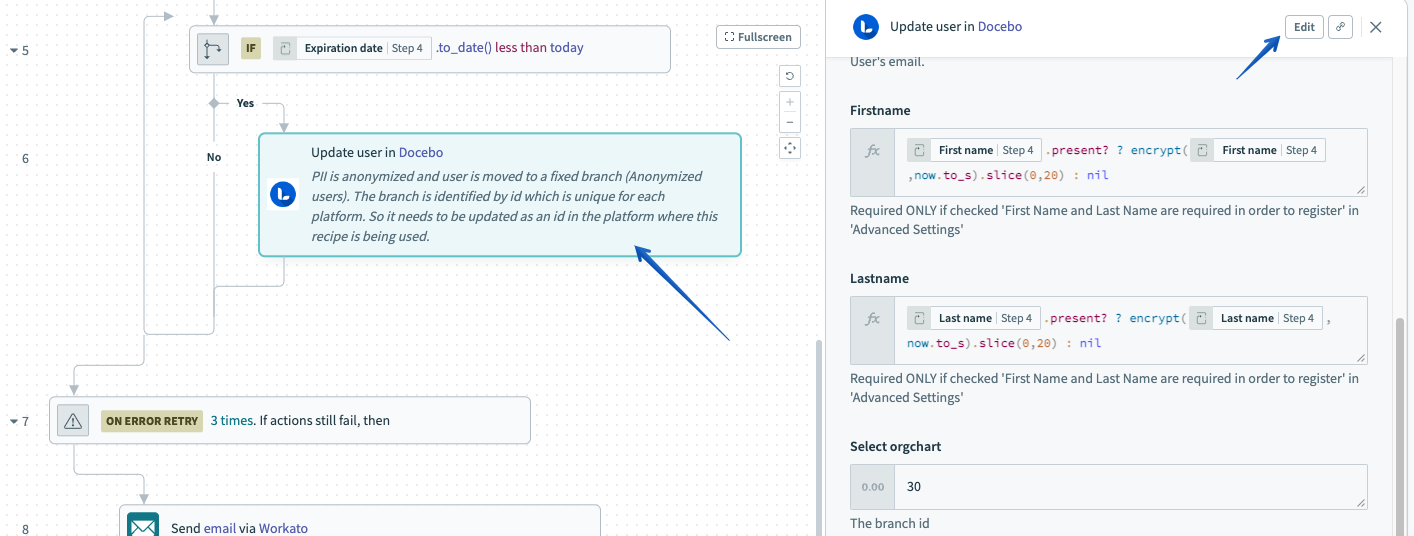Click the reset view rotate icon
This screenshot has height=536, width=1414.
[x=790, y=76]
